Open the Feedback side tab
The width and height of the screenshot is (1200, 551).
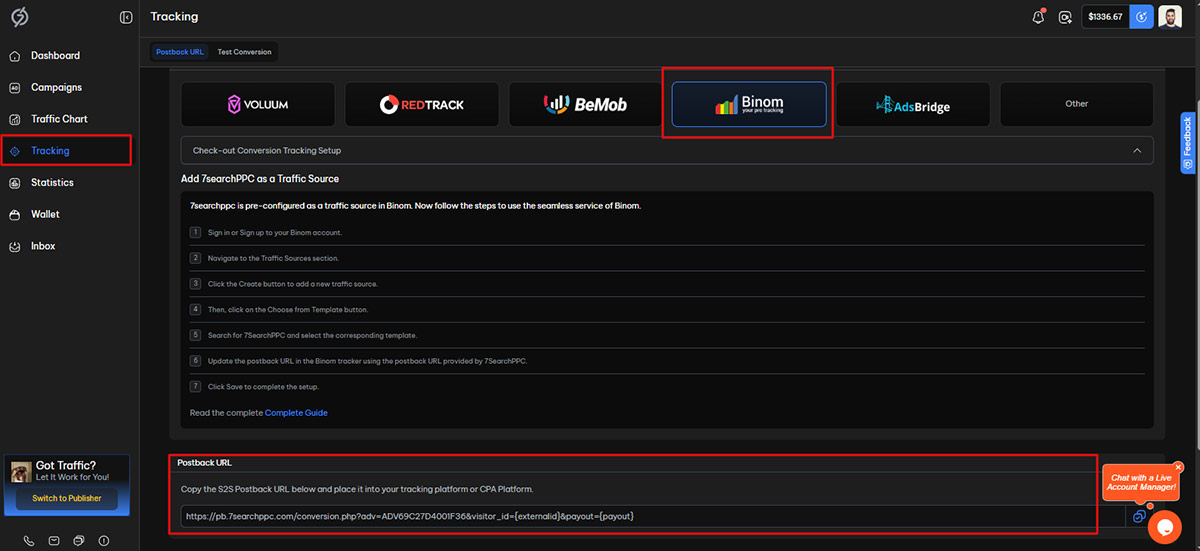point(1187,142)
